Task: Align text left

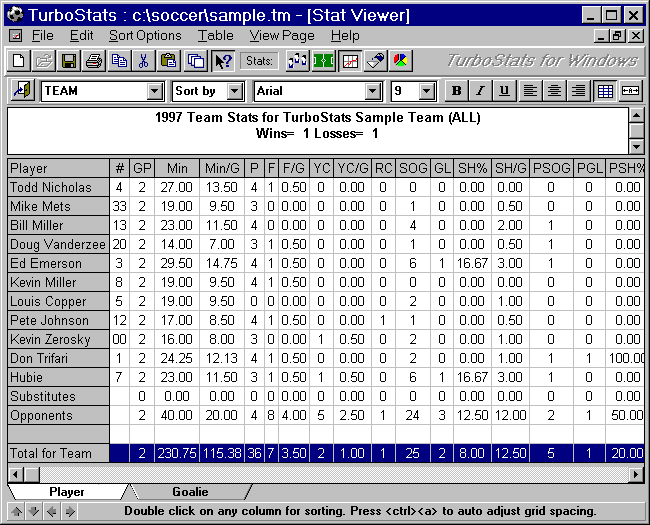Action: 530,91
